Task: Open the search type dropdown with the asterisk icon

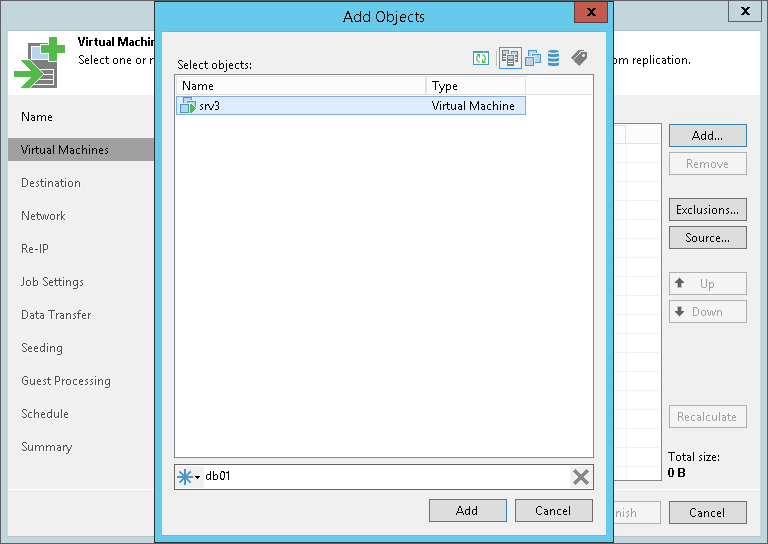Action: point(189,476)
